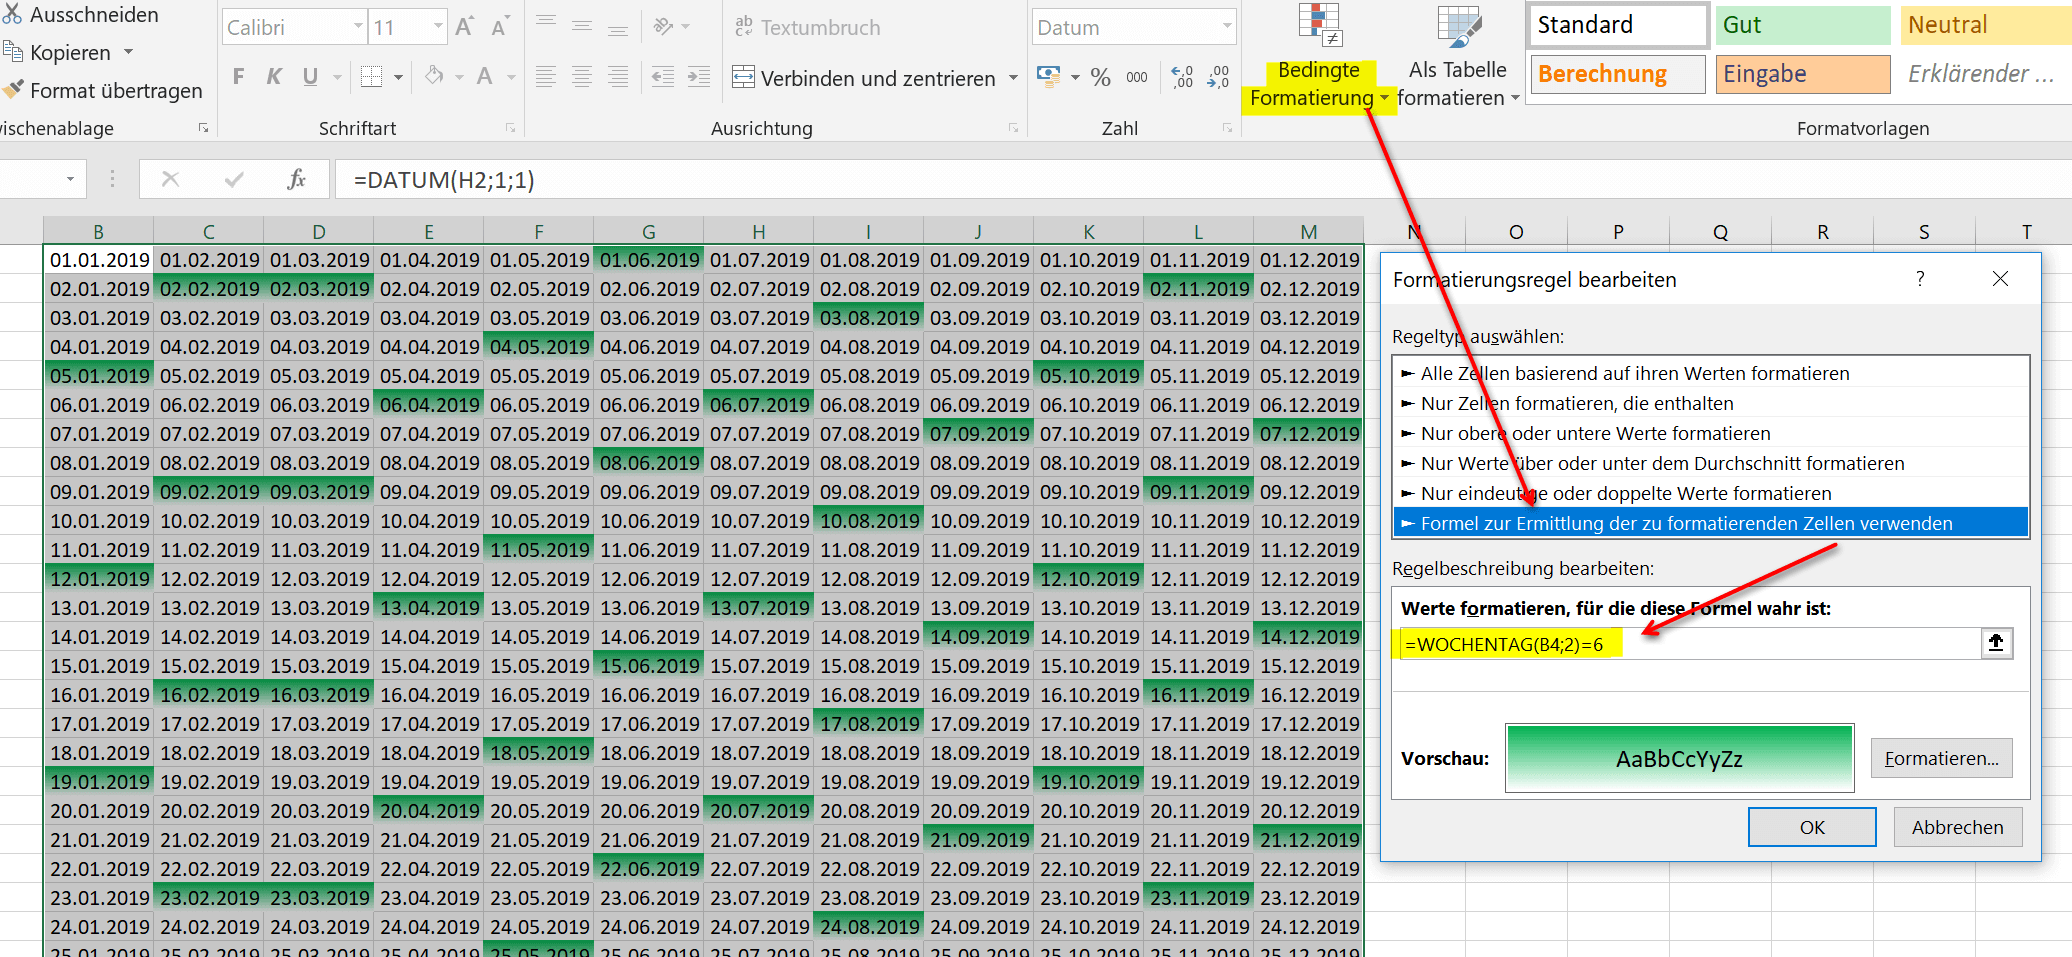Apply the yellow Neutral cell style
Screen dimensions: 2072x957
tap(1986, 25)
